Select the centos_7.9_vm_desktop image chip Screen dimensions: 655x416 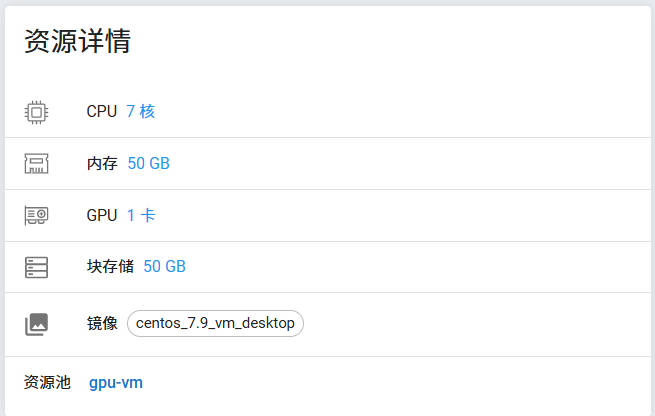pyautogui.click(x=215, y=323)
